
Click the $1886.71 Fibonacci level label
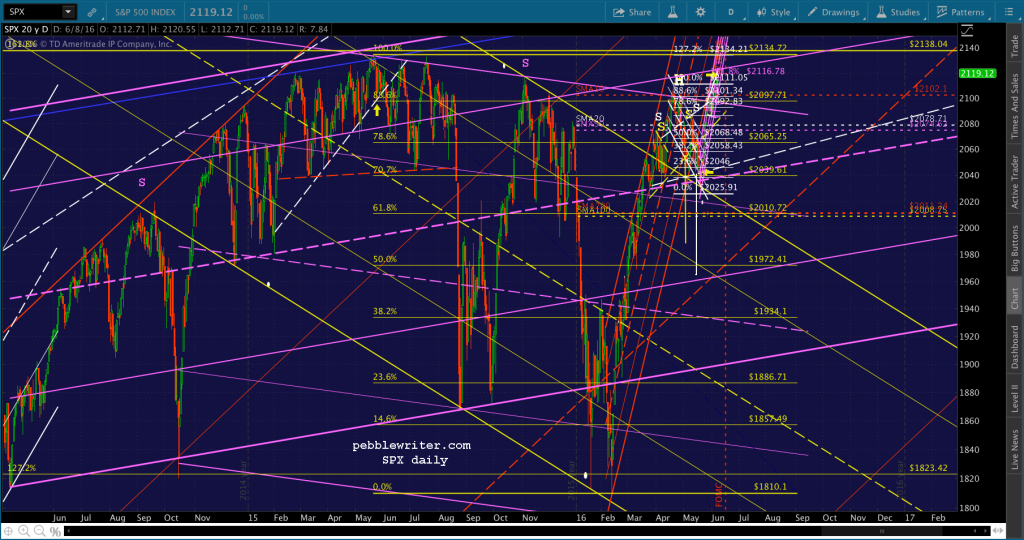[767, 377]
